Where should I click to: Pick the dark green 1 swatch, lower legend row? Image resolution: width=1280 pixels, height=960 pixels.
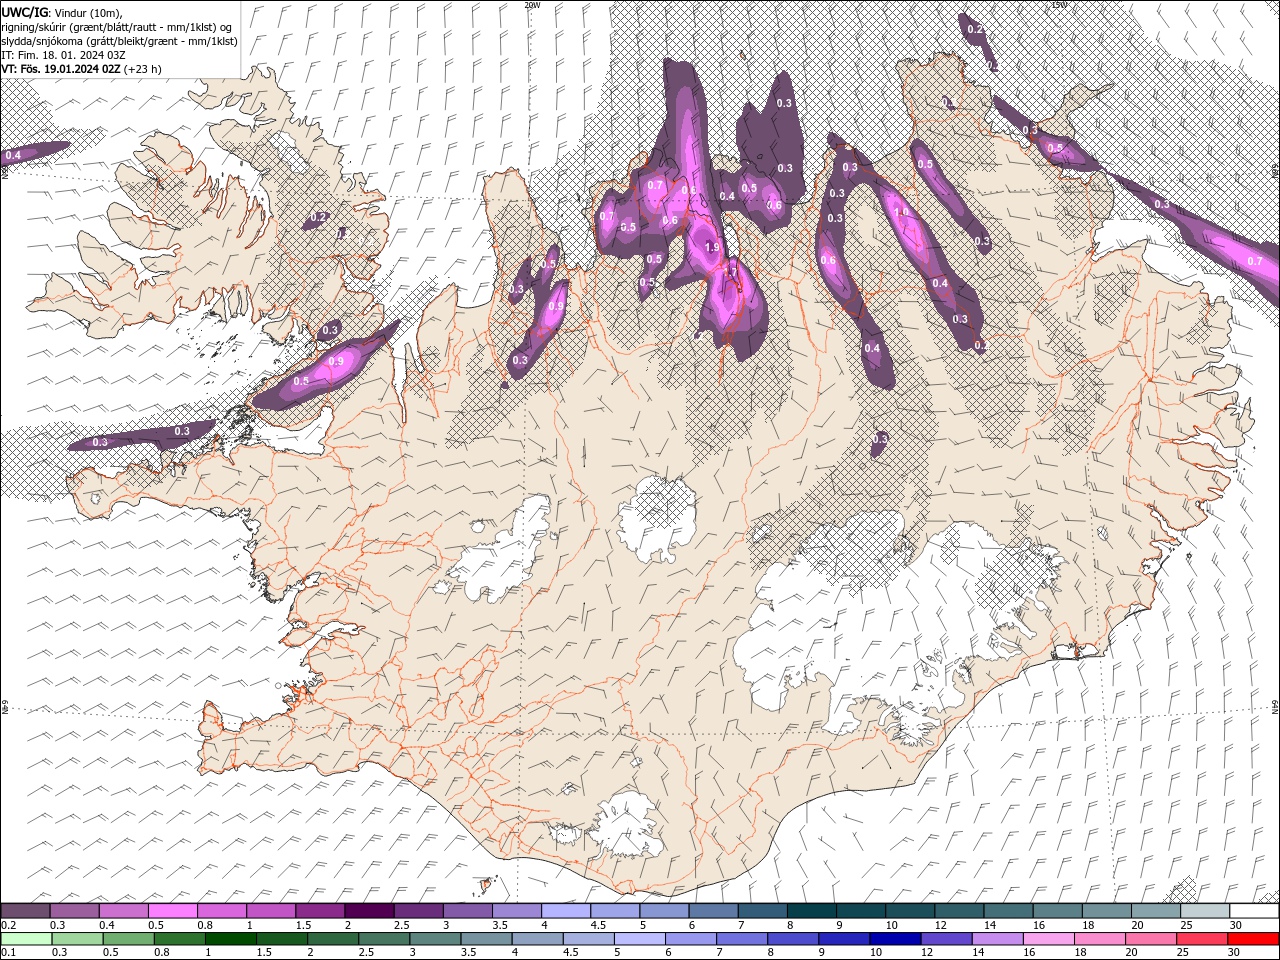point(231,939)
